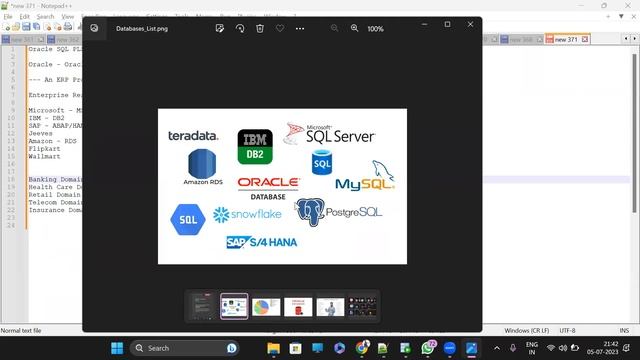Rotate the image in Photos
The width and height of the screenshot is (640, 360).
tap(240, 28)
